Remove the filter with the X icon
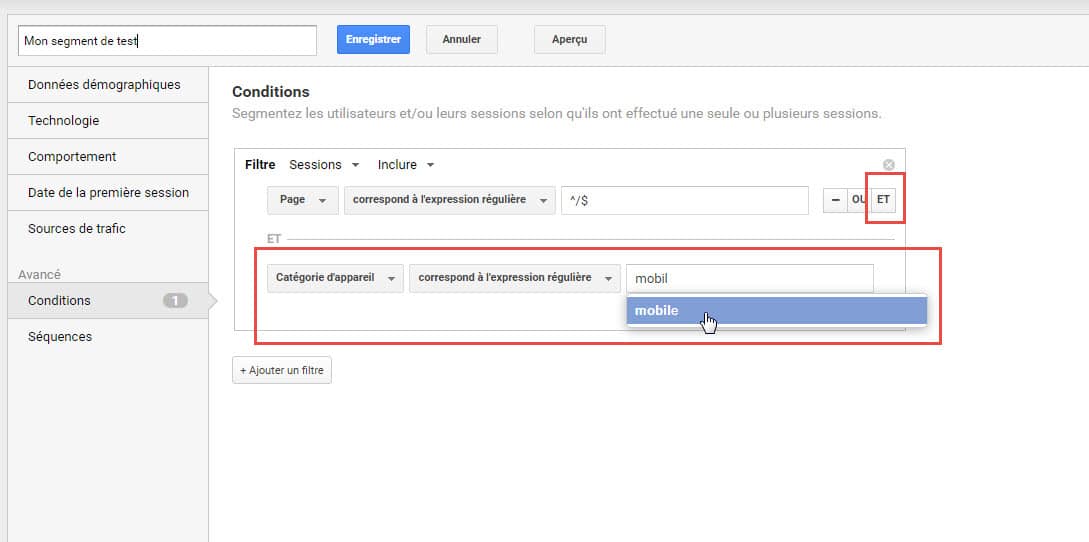Viewport: 1089px width, 542px height. (x=888, y=165)
